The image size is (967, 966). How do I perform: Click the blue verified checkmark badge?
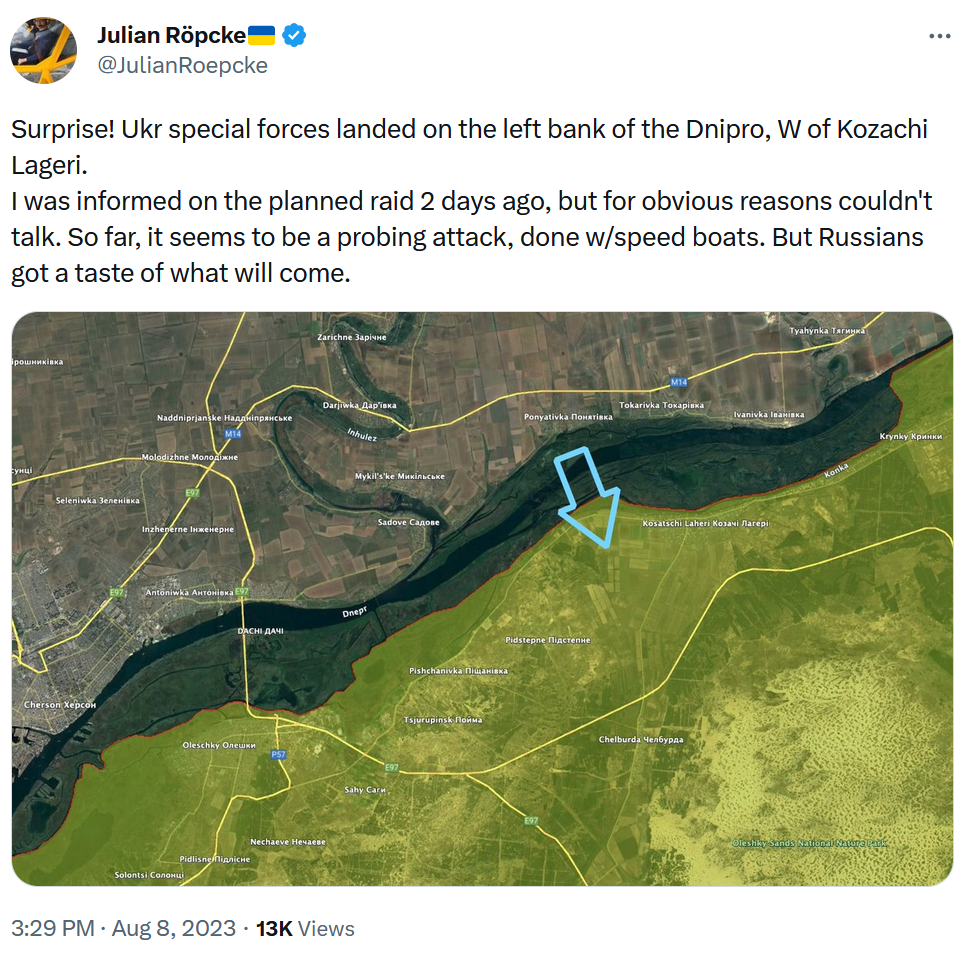tap(293, 36)
